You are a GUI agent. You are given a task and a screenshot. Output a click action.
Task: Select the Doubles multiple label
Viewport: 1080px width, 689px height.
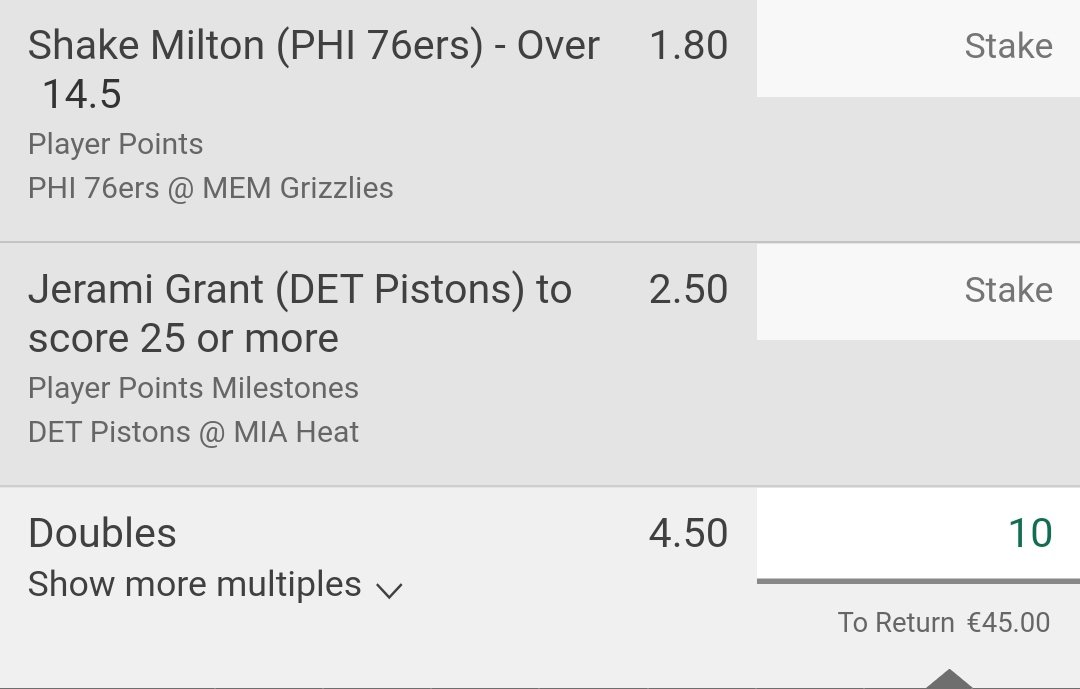[102, 533]
